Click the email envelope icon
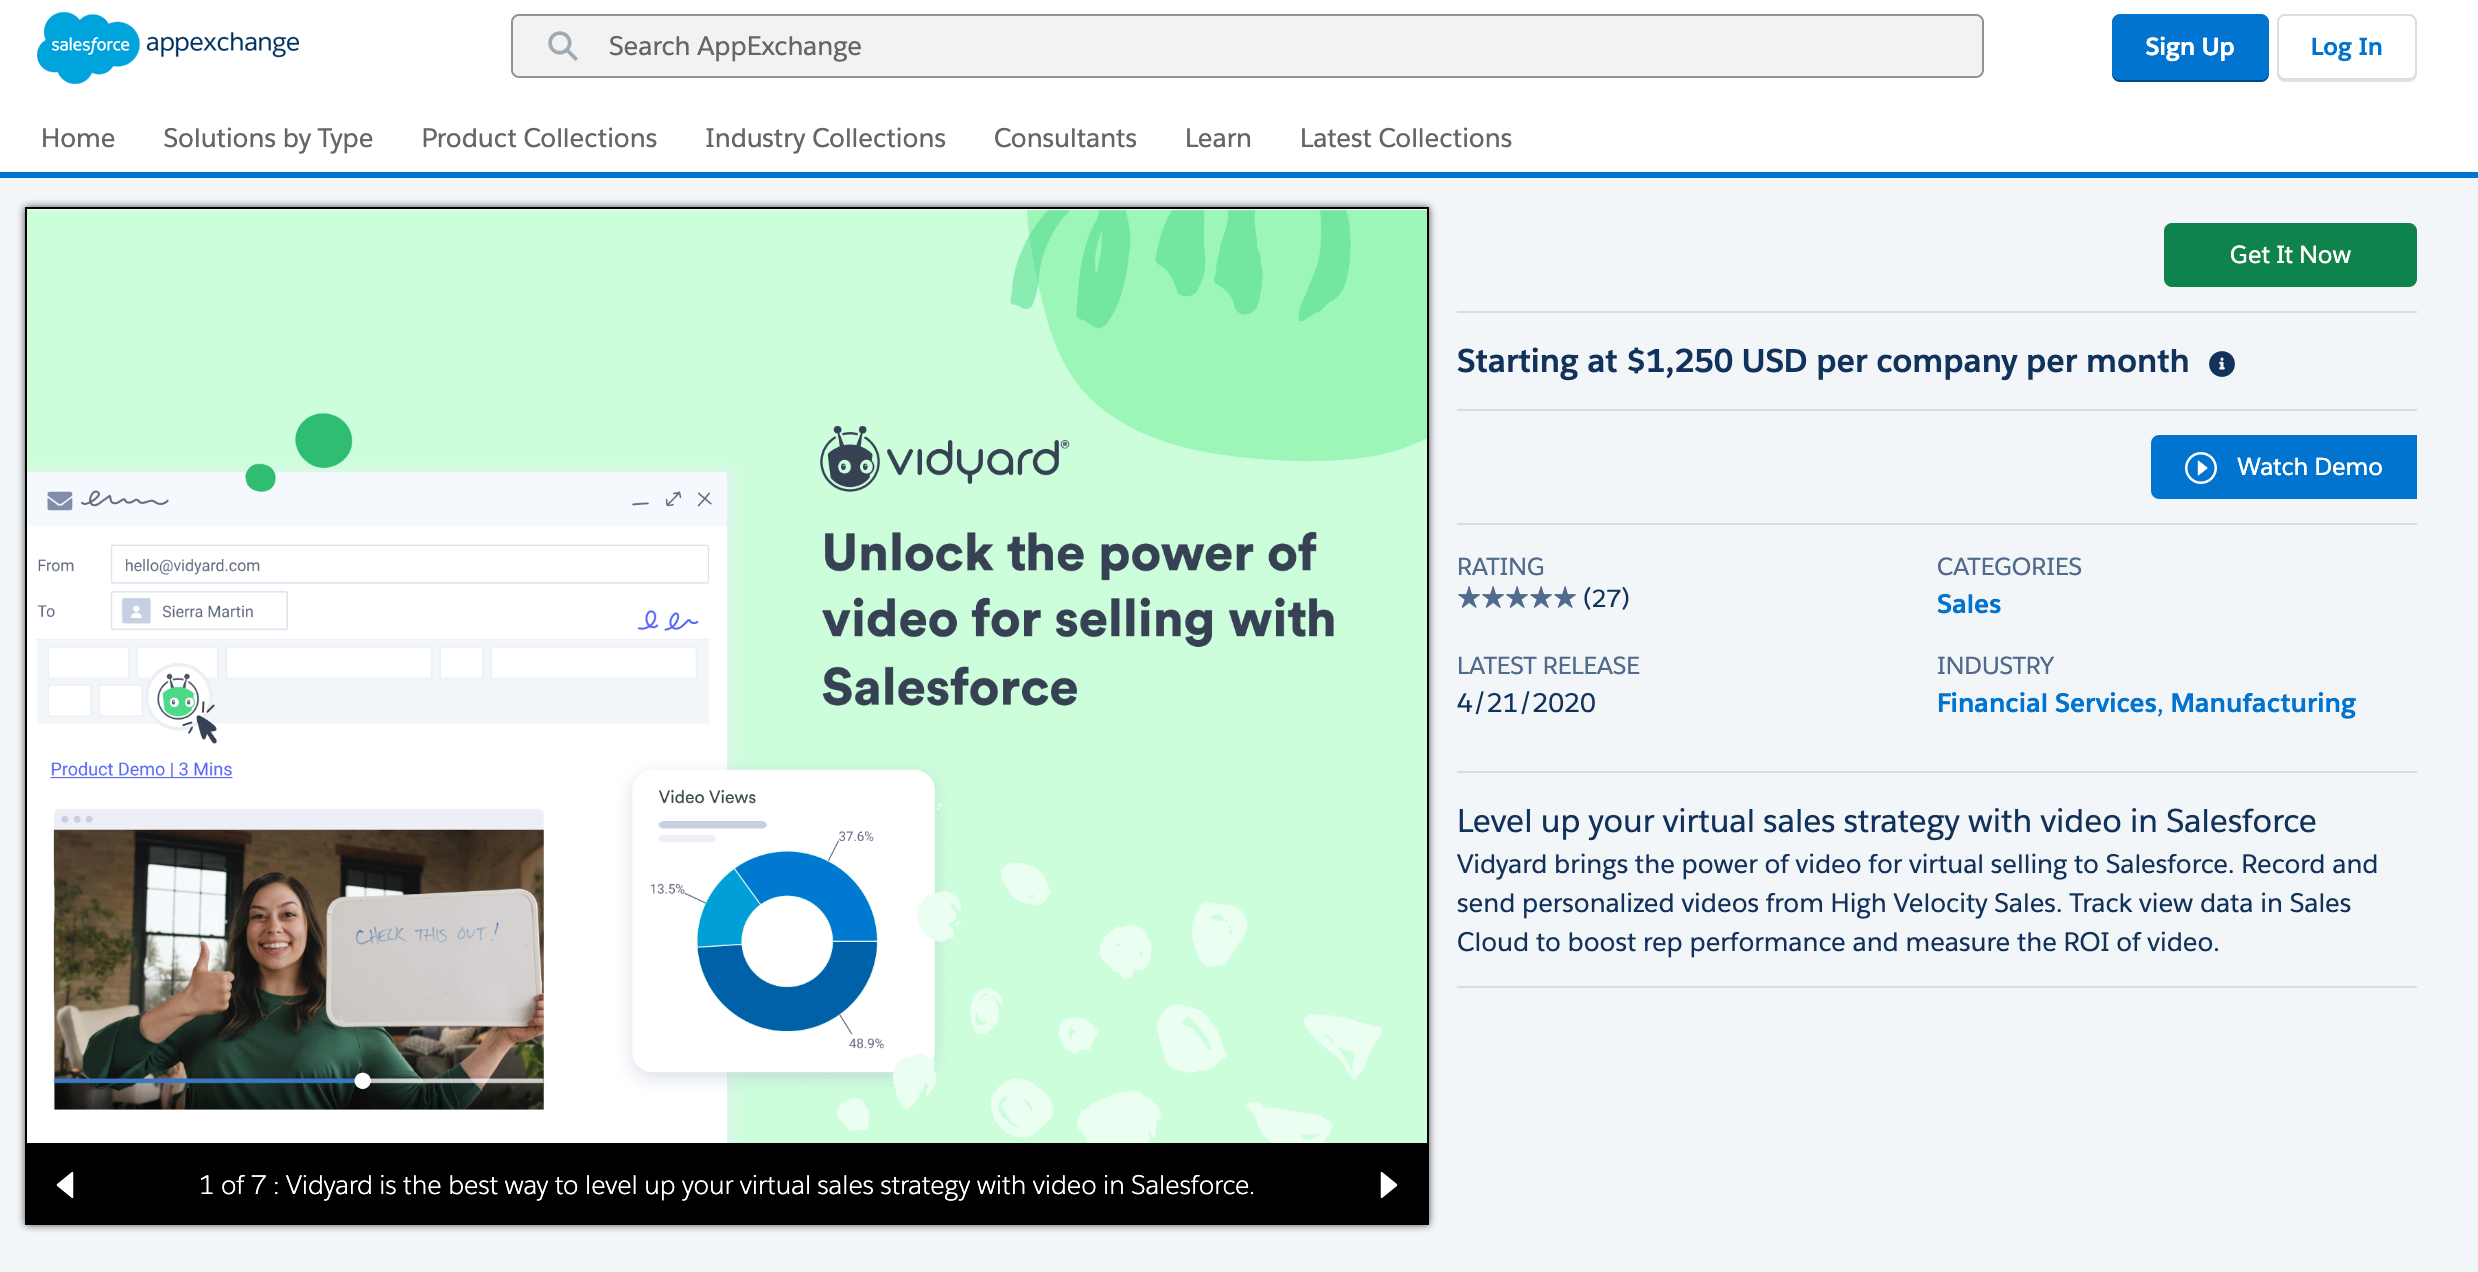This screenshot has height=1272, width=2478. point(60,500)
